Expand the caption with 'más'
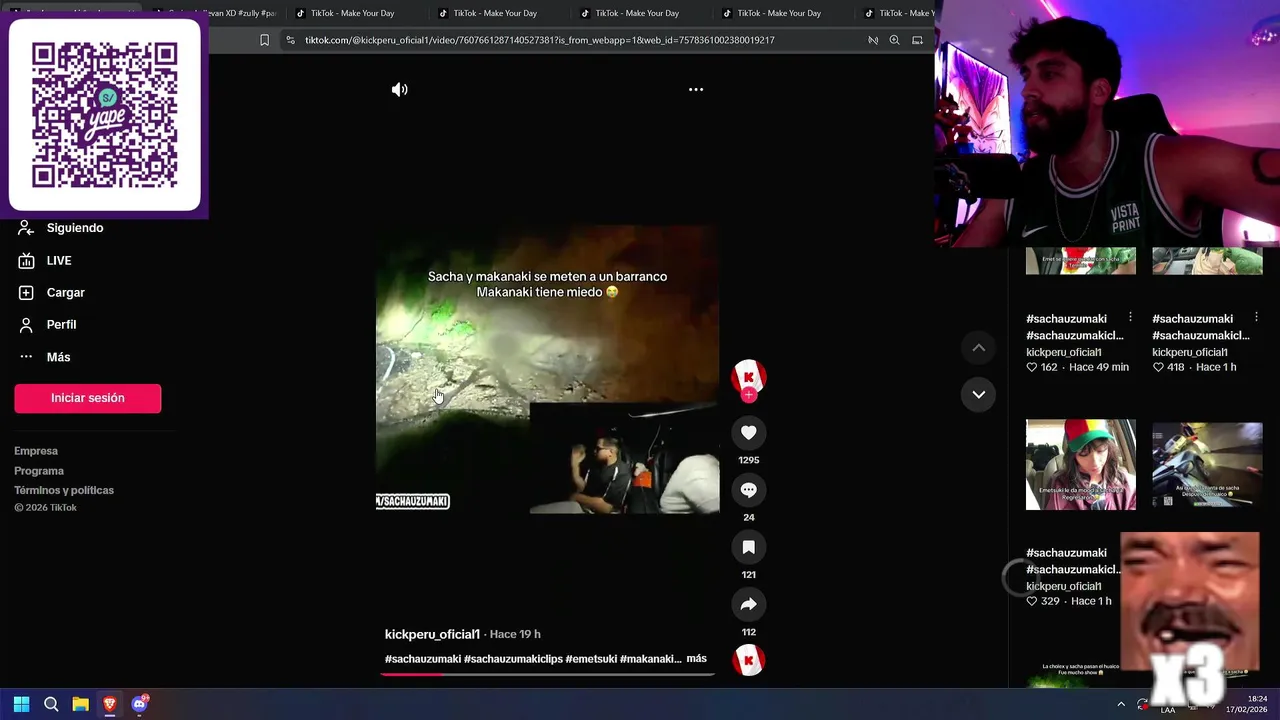The image size is (1280, 720). [x=696, y=659]
